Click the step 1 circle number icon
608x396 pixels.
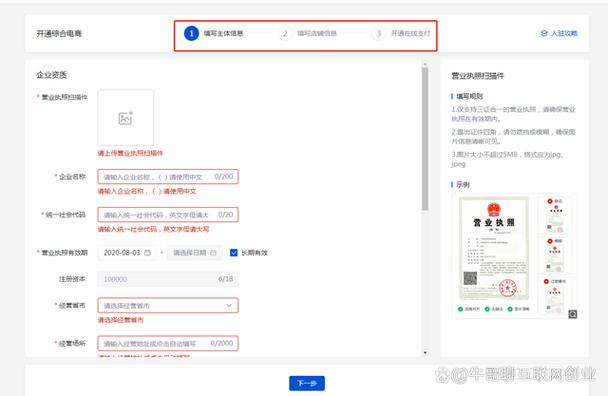click(191, 33)
